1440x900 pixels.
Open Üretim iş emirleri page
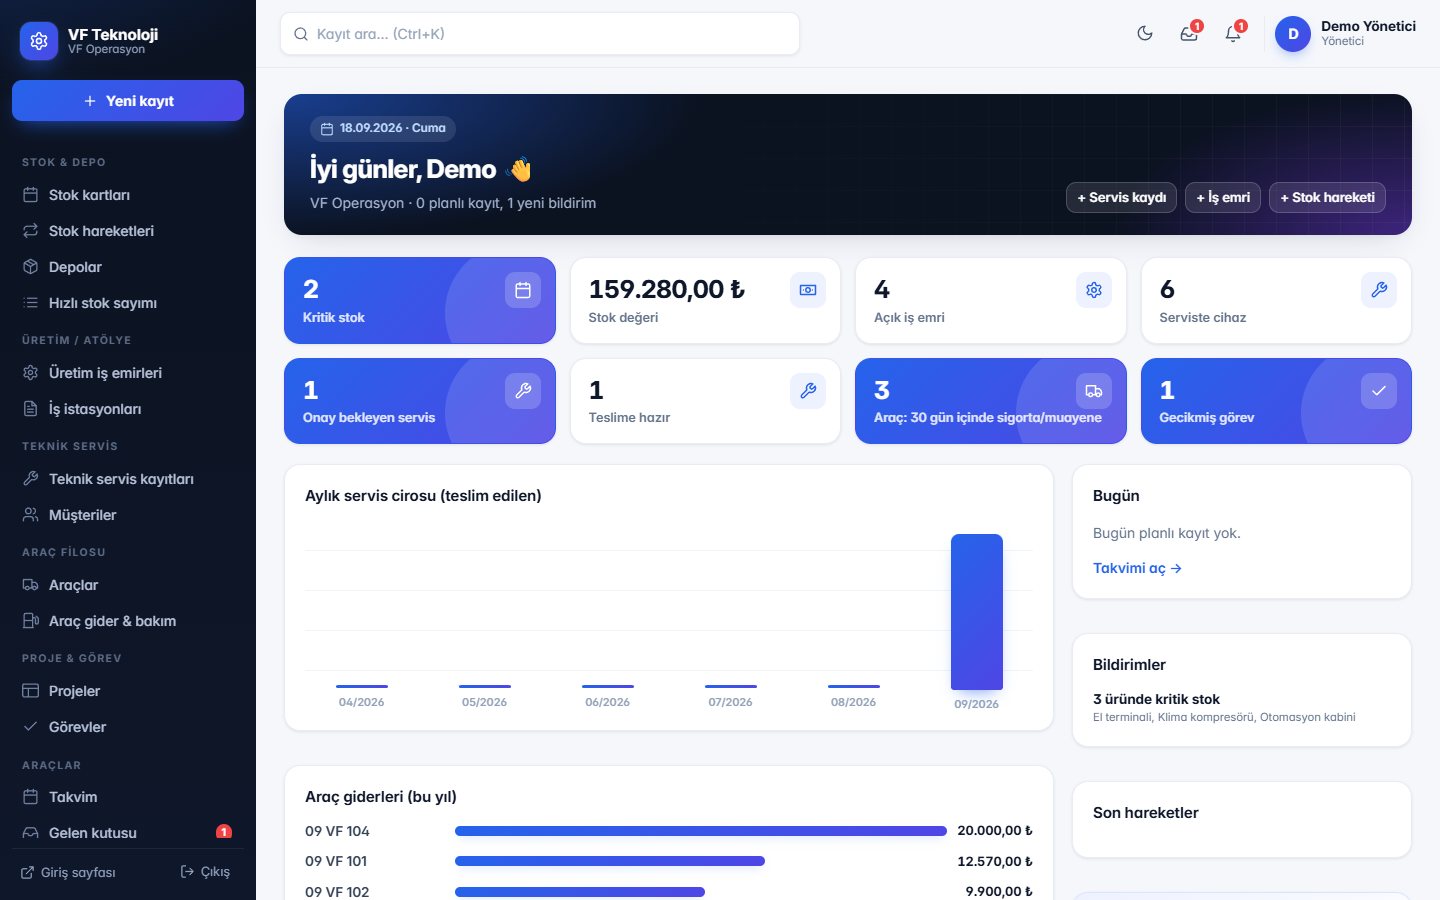click(128, 373)
